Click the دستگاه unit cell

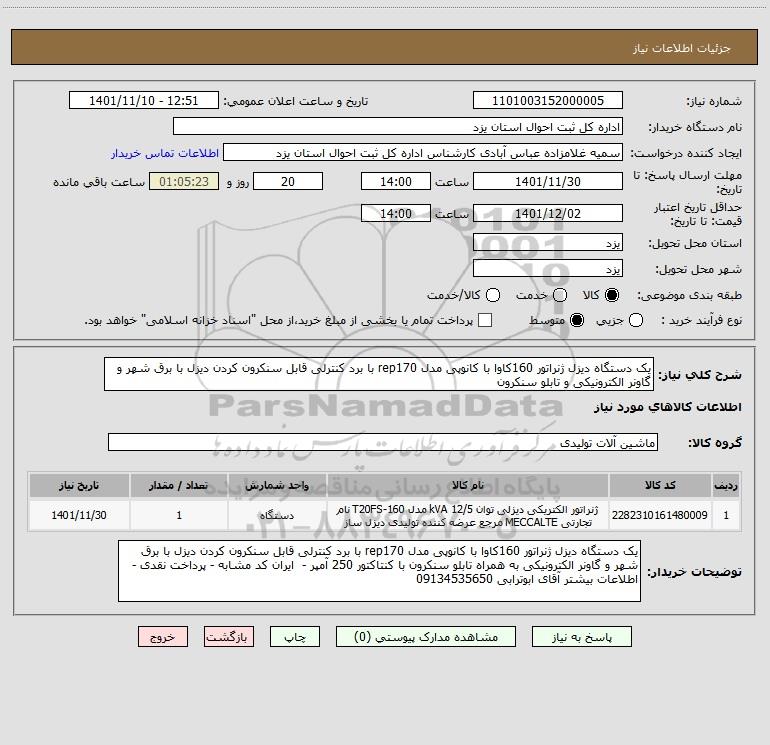277,515
